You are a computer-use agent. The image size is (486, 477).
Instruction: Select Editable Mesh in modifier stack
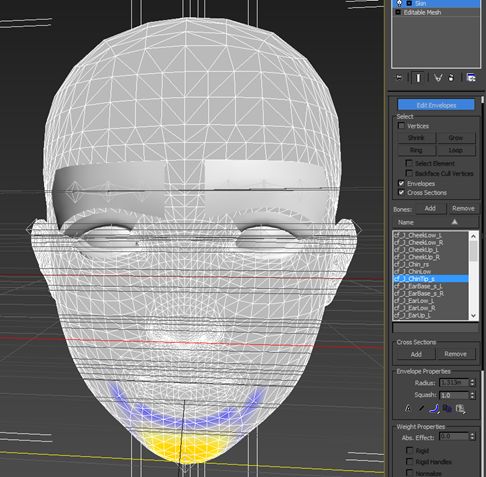coord(422,12)
